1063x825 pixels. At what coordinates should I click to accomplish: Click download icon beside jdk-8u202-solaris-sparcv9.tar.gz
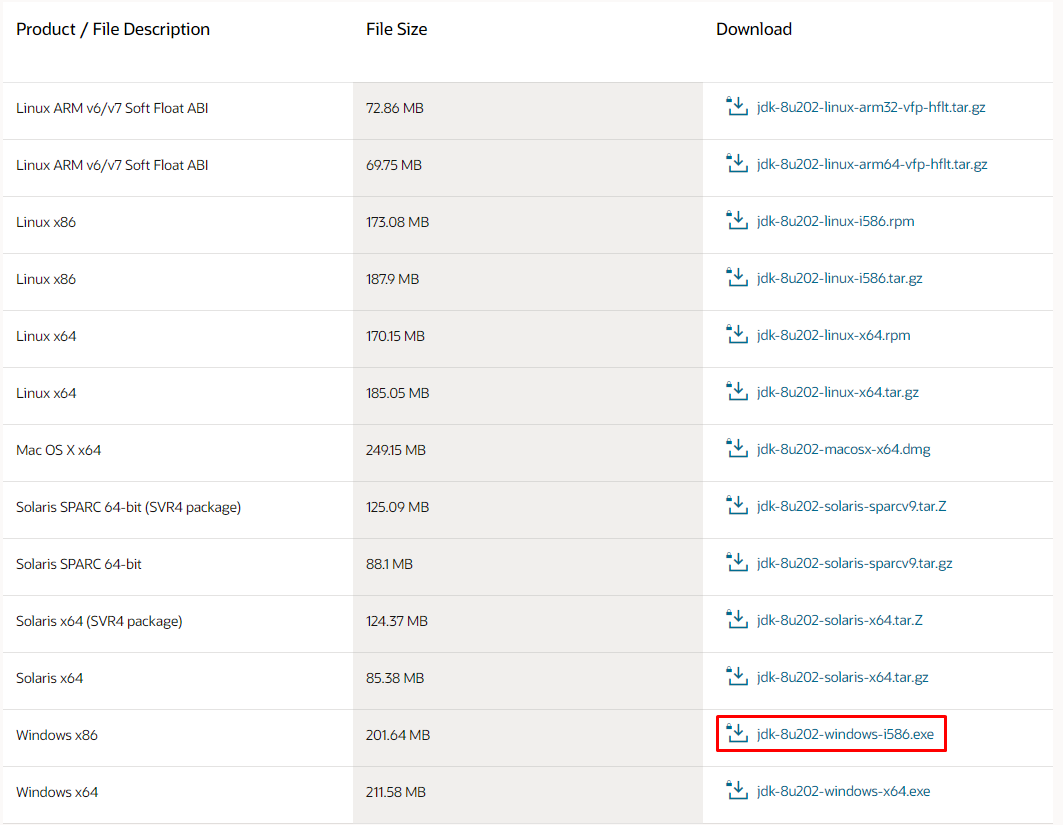coord(737,562)
